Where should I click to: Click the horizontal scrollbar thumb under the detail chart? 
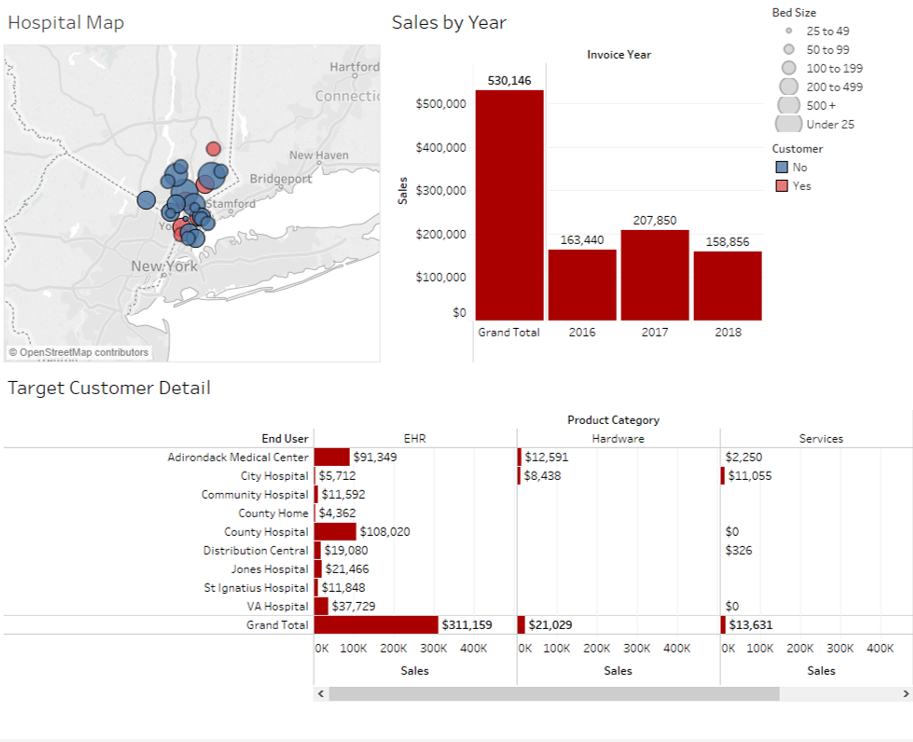(x=553, y=693)
